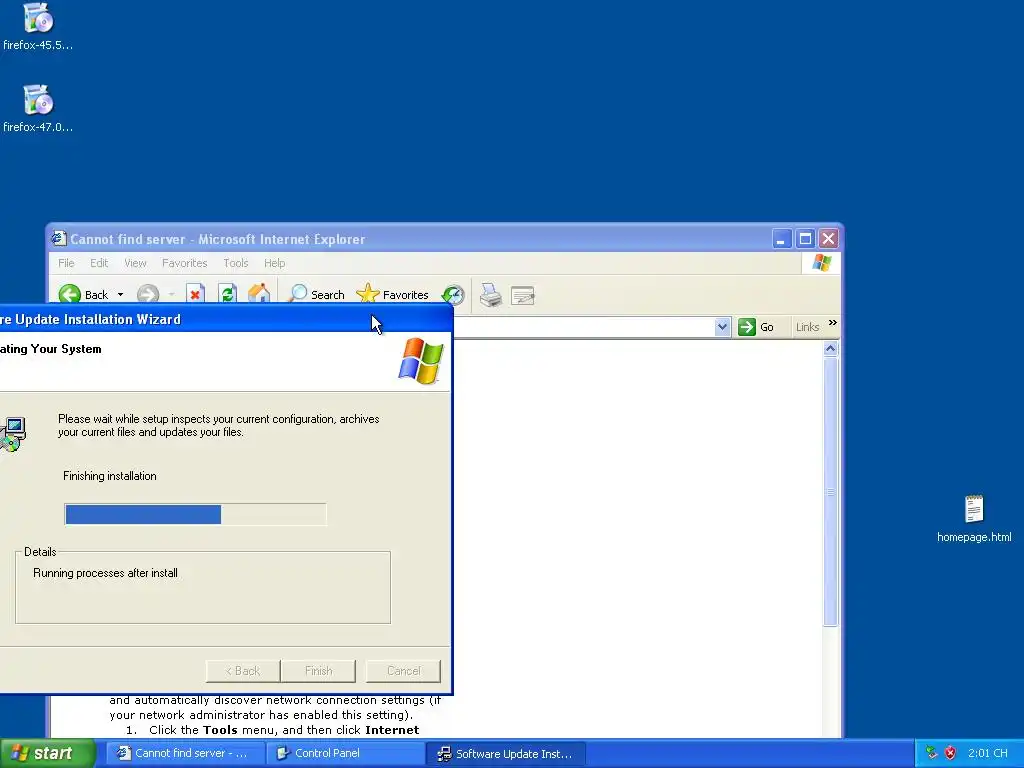Click the Update Installation Wizard title bar
The height and width of the screenshot is (768, 1024).
pos(225,319)
